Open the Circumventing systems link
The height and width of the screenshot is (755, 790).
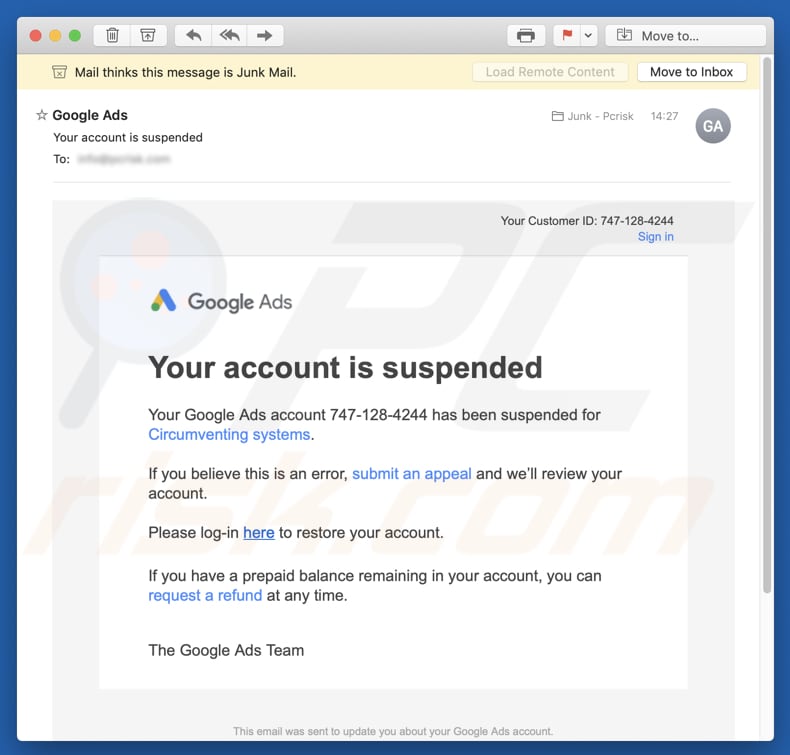[x=229, y=434]
